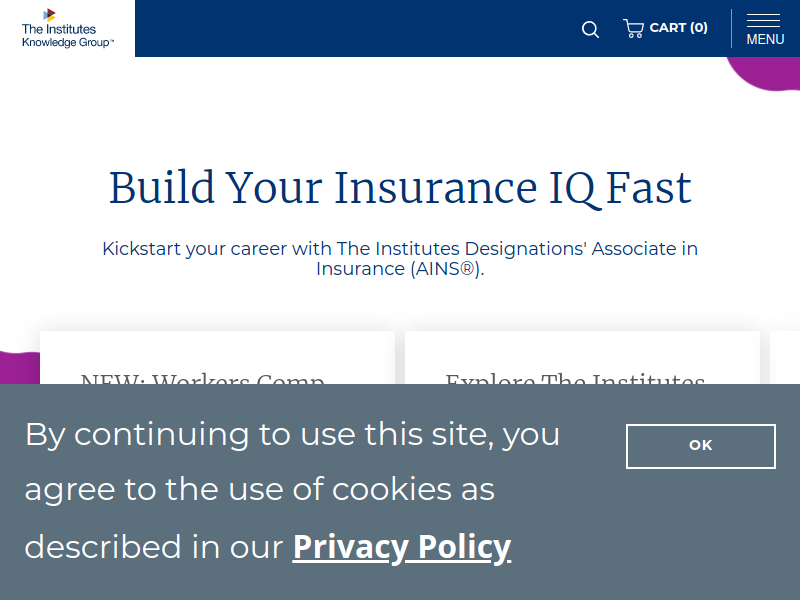Open the hamburger menu lines icon
The width and height of the screenshot is (800, 600).
tap(763, 21)
